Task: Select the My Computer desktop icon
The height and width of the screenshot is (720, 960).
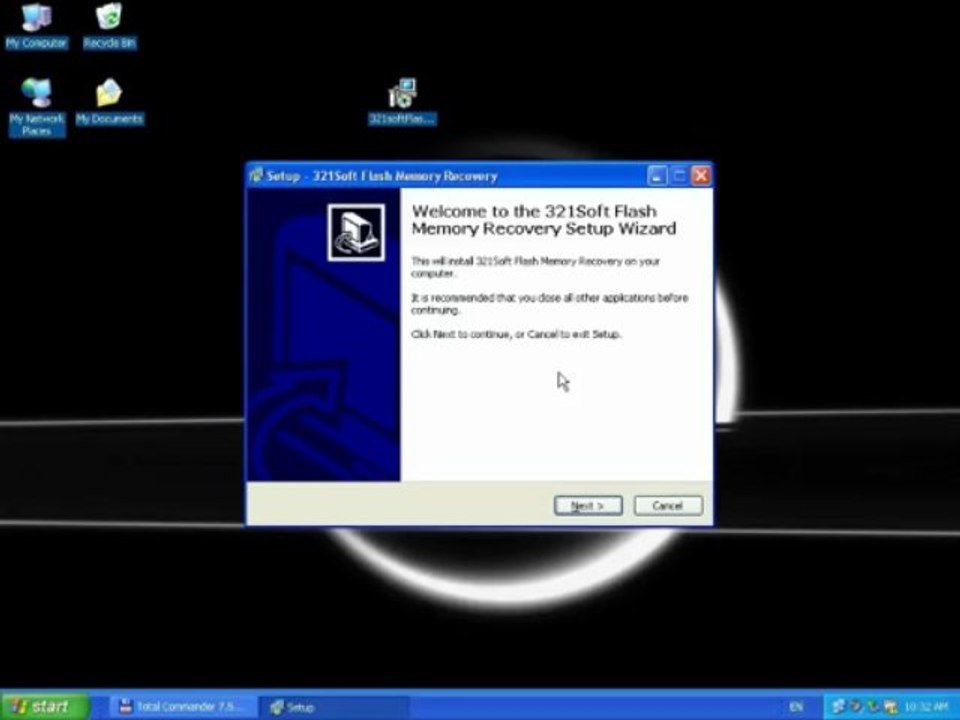Action: tap(36, 26)
